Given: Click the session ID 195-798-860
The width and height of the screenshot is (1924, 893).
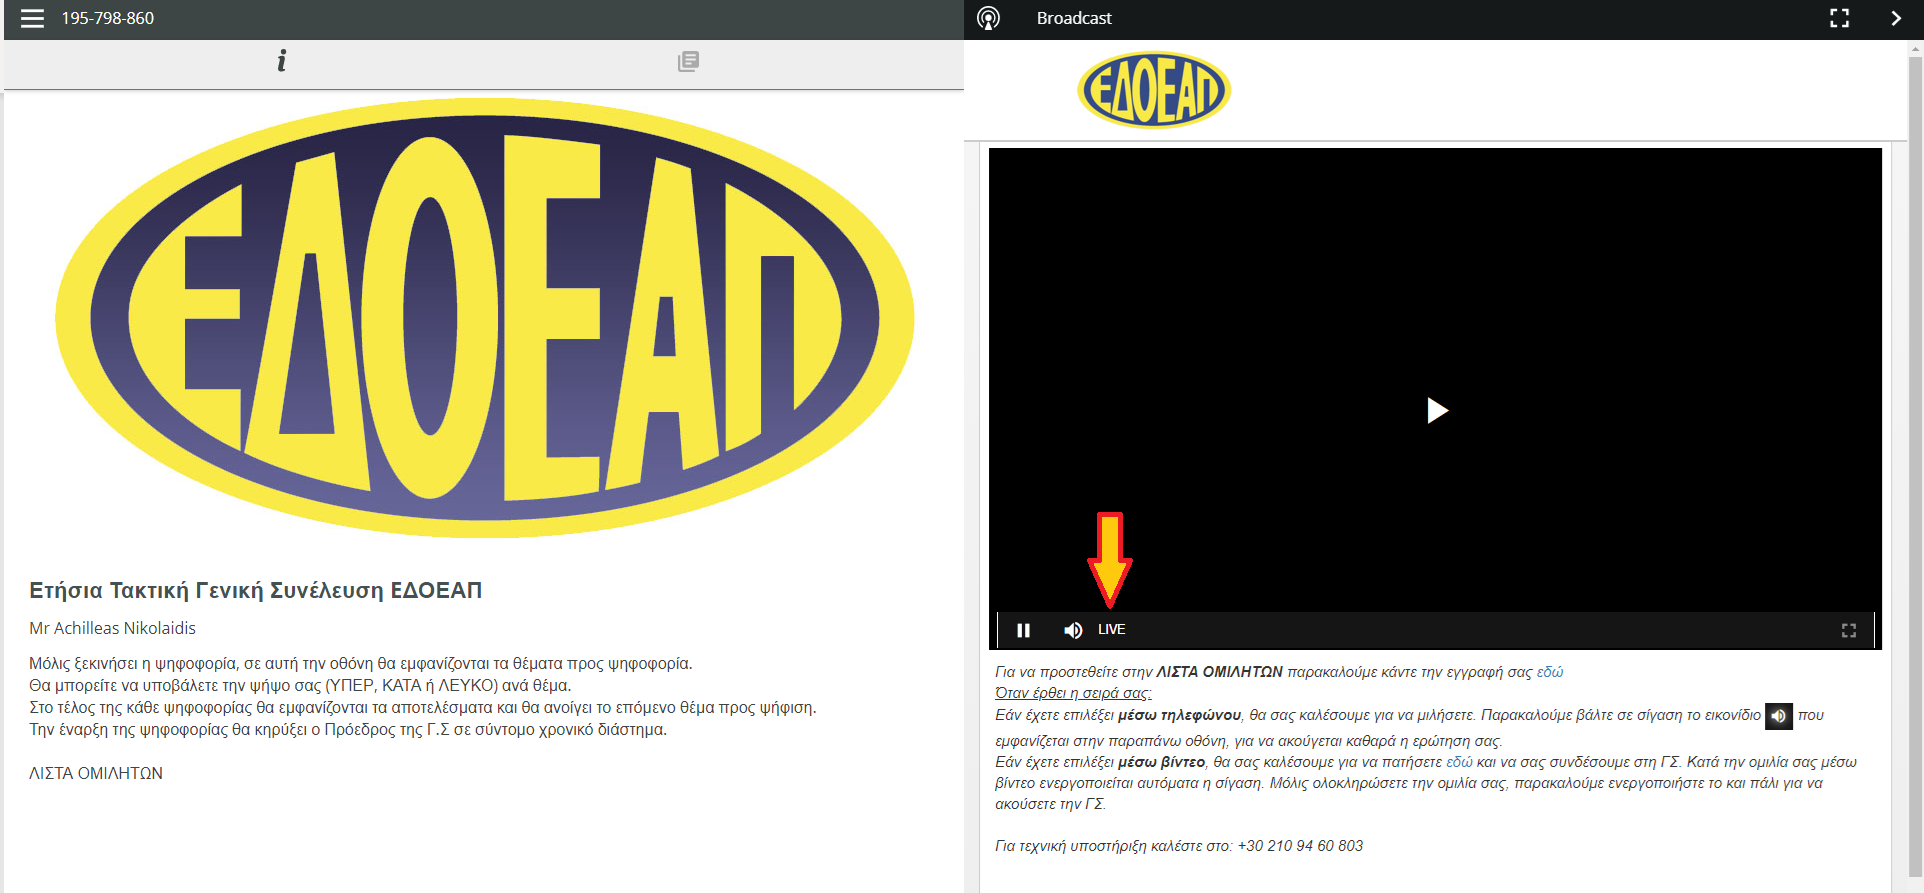Looking at the screenshot, I should click(108, 18).
